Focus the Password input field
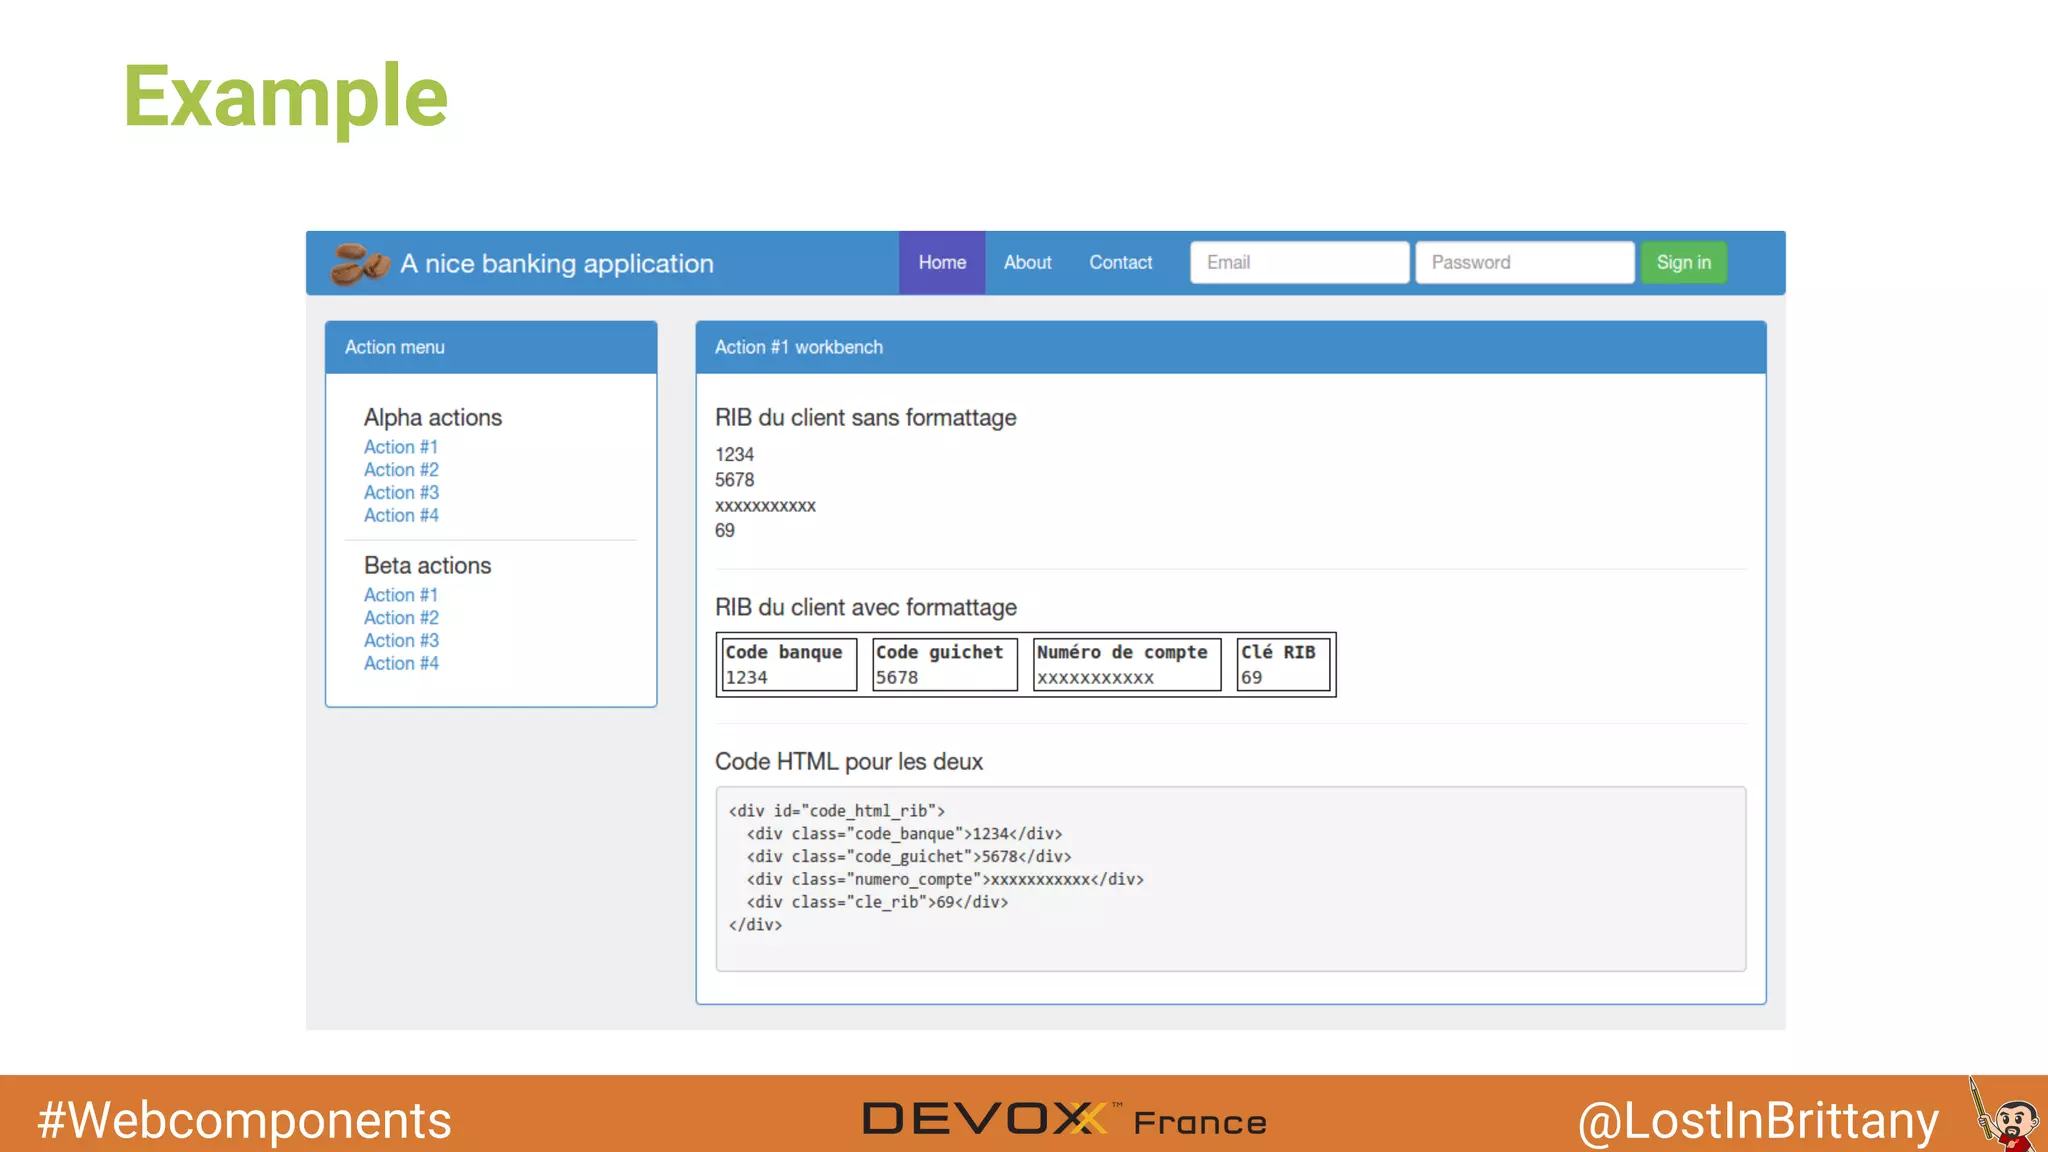The image size is (2048, 1152). coord(1524,263)
